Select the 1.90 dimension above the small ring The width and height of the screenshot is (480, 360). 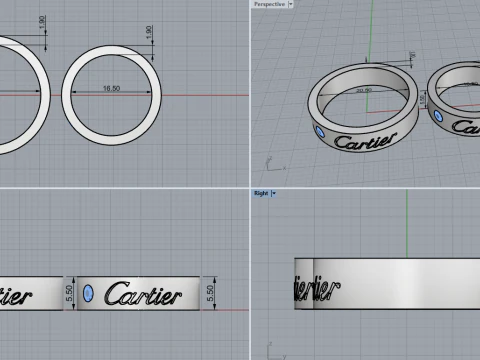(149, 32)
